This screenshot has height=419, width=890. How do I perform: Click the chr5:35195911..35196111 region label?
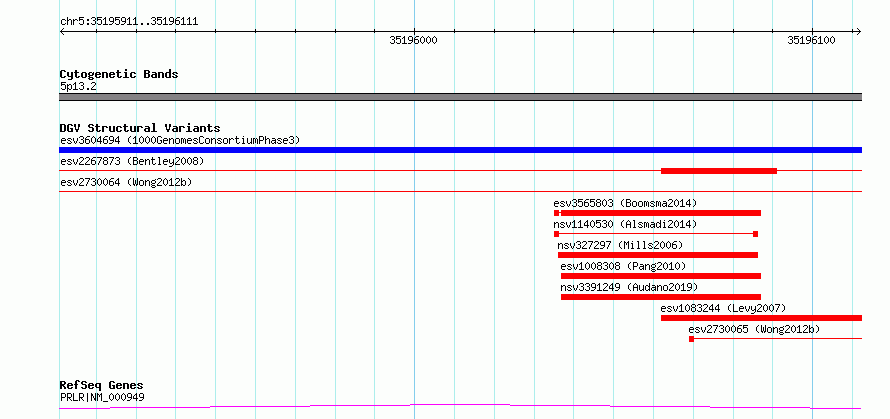point(129,22)
